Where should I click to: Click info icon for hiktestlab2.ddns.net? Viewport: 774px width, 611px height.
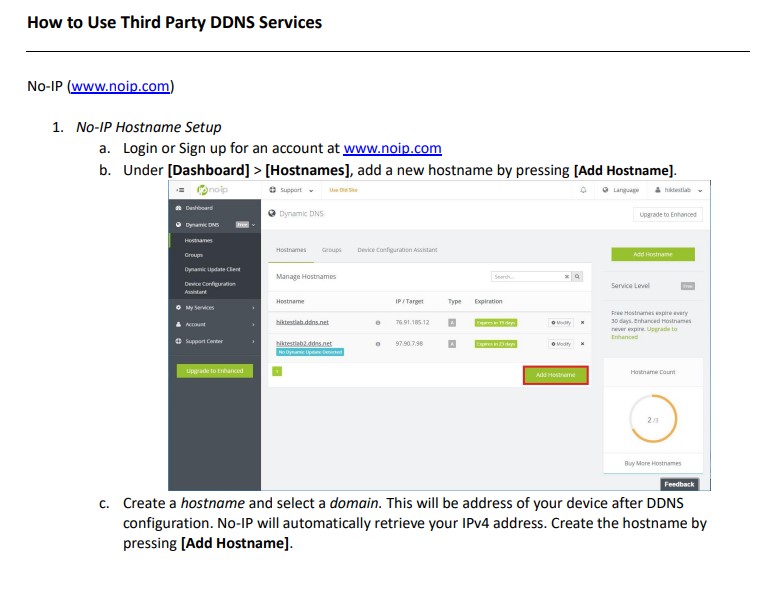click(378, 344)
